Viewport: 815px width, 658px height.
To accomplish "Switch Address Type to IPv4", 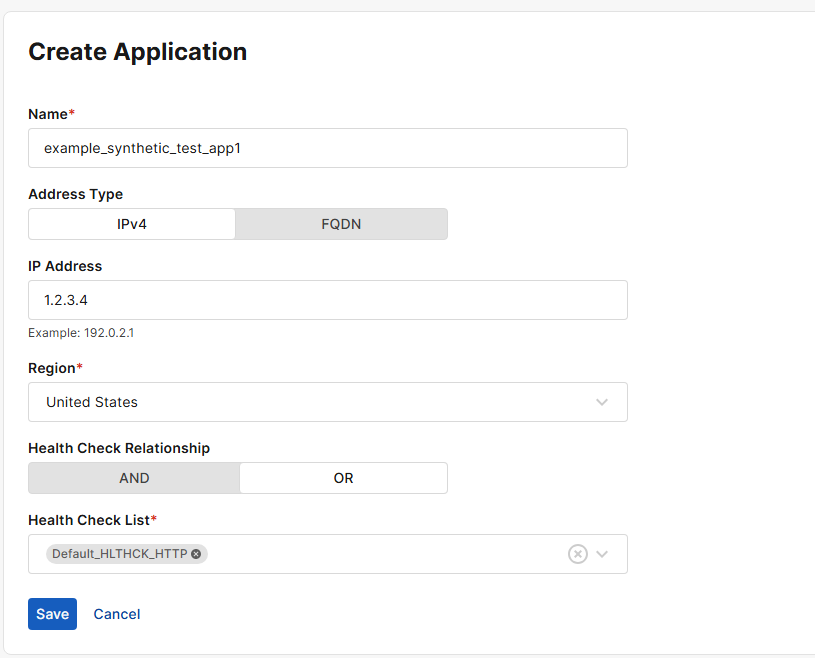I will click(x=132, y=224).
